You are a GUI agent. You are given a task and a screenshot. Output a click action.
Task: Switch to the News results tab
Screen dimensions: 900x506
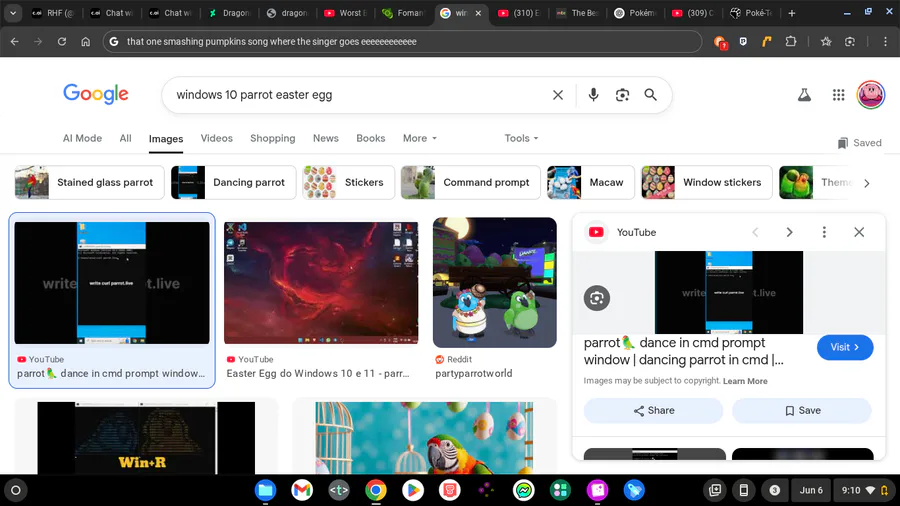(x=325, y=138)
